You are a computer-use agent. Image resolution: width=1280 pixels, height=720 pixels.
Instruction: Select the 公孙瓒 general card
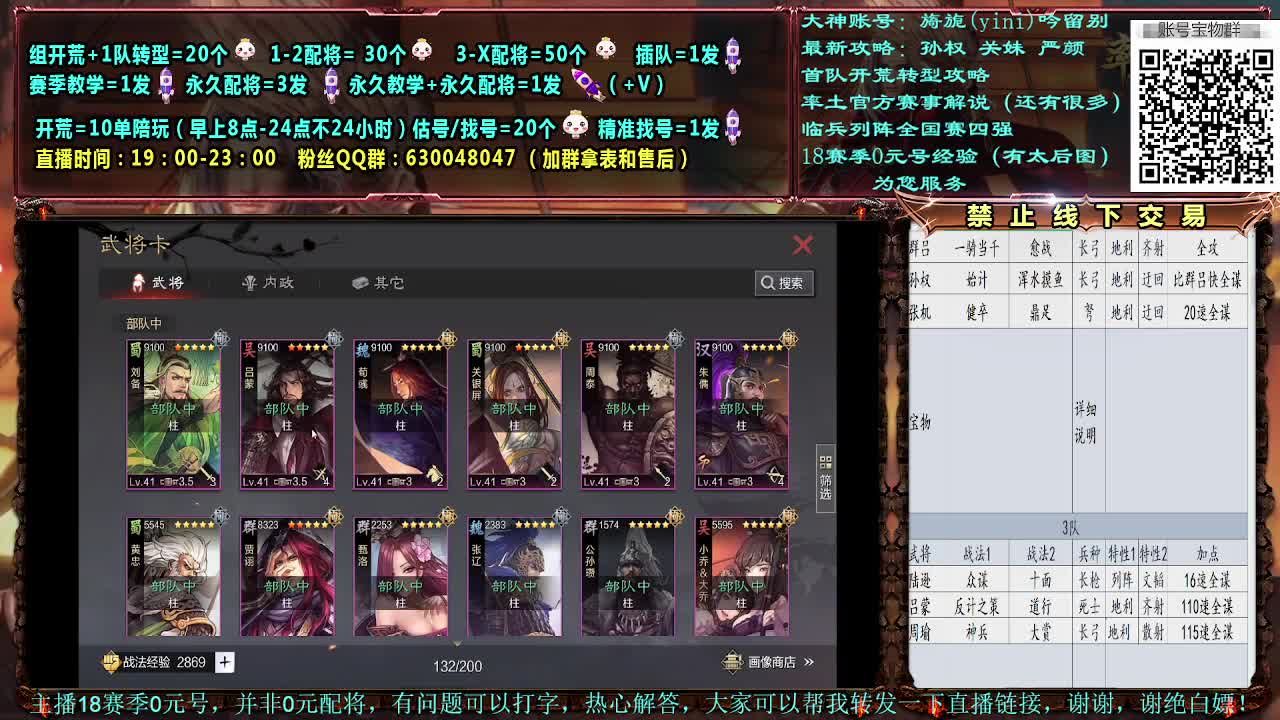pos(628,576)
